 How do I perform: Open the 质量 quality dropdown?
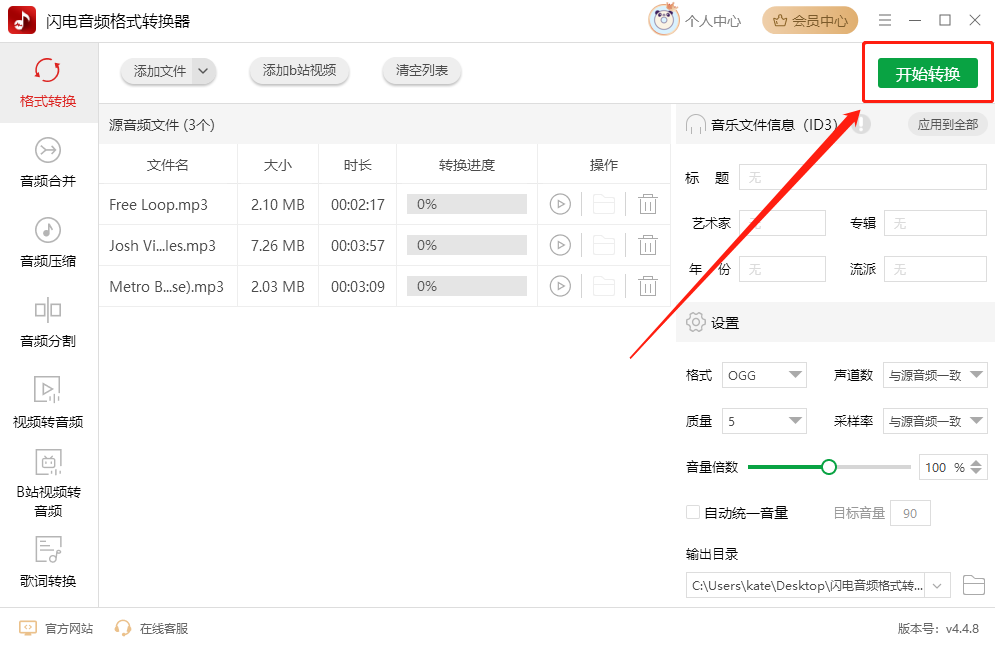(764, 421)
